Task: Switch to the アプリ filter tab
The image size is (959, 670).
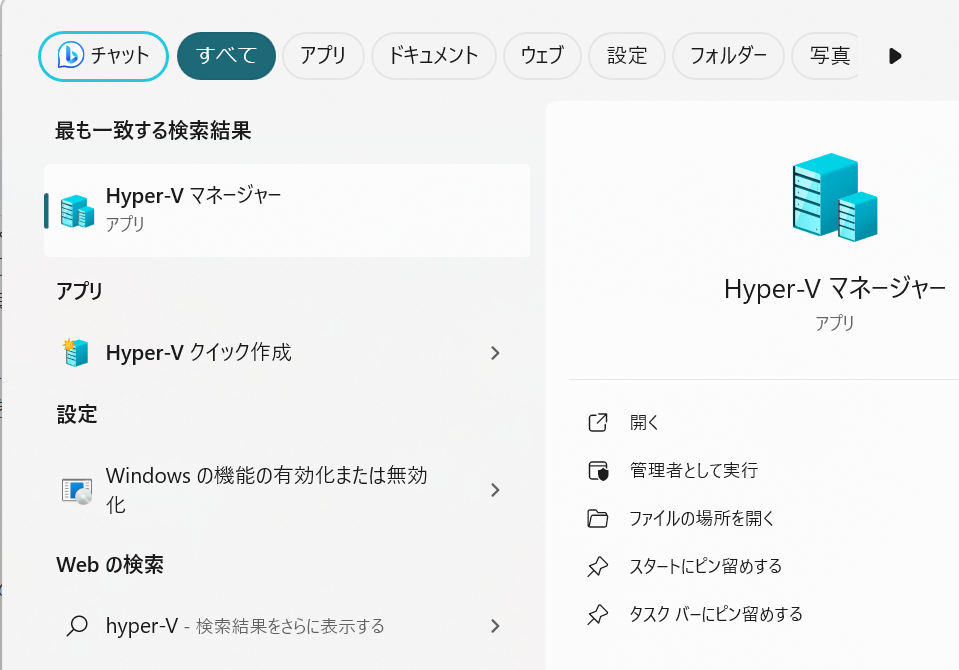Action: (x=323, y=56)
